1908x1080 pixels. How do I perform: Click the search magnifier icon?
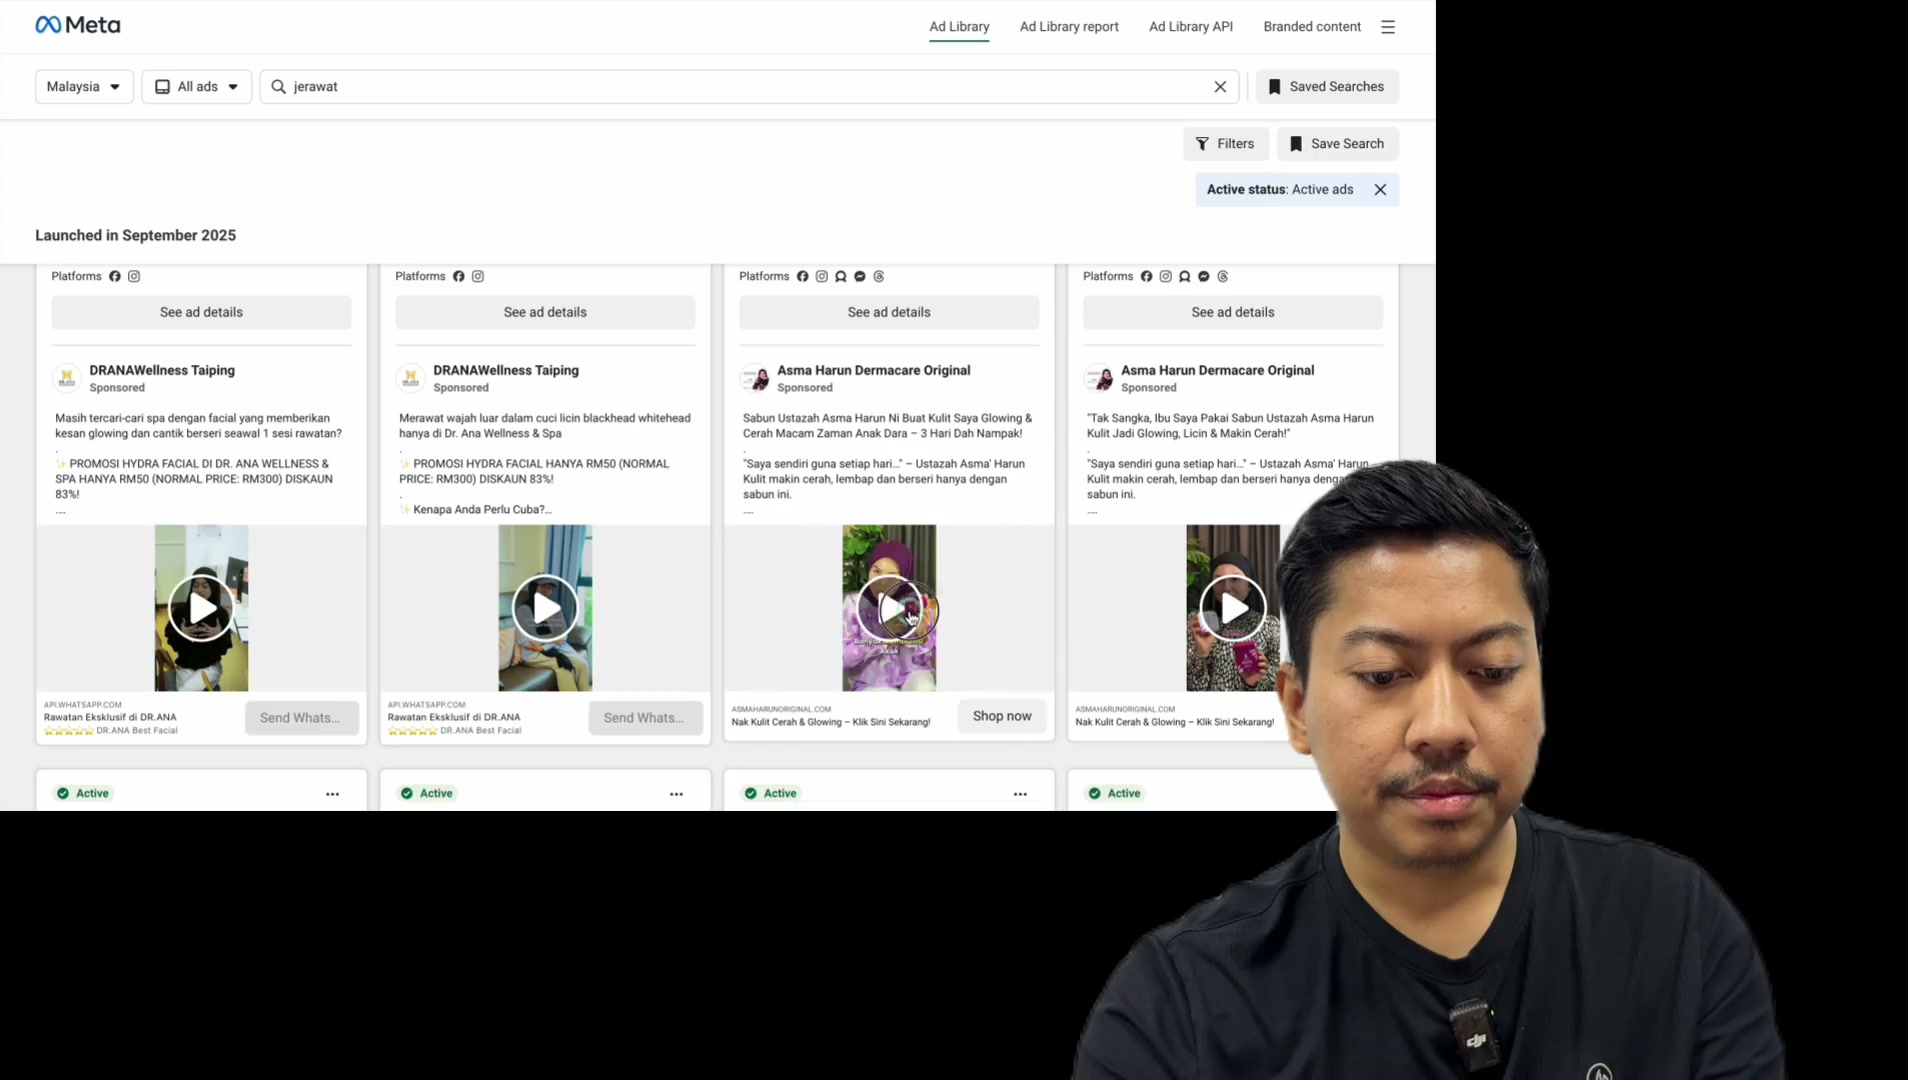pyautogui.click(x=279, y=87)
